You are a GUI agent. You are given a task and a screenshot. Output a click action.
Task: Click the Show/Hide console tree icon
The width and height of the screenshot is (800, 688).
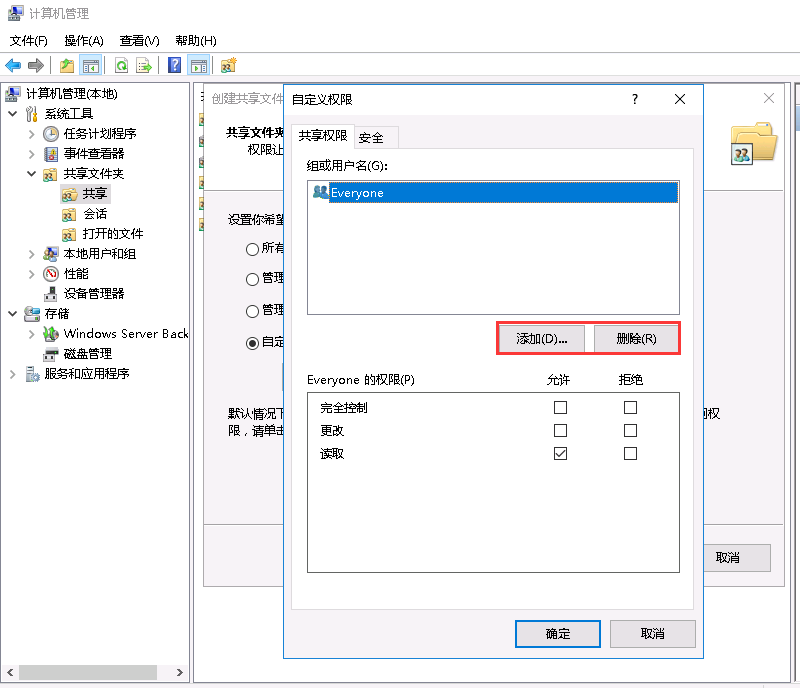pyautogui.click(x=91, y=66)
